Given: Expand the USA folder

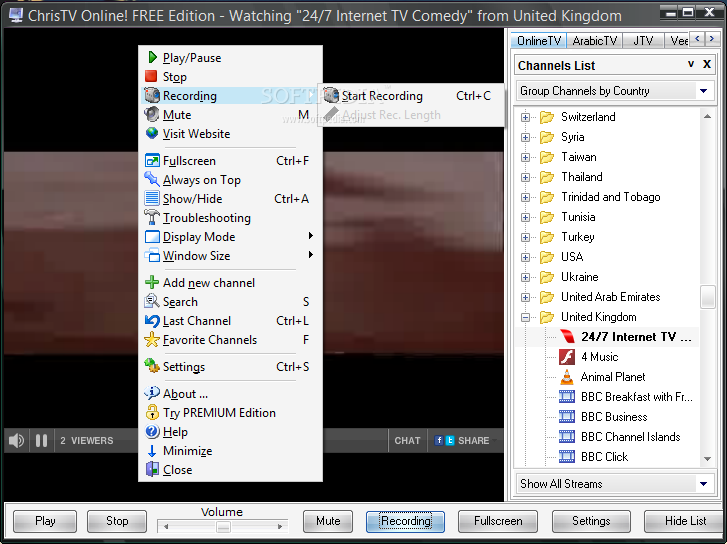Looking at the screenshot, I should tap(525, 257).
